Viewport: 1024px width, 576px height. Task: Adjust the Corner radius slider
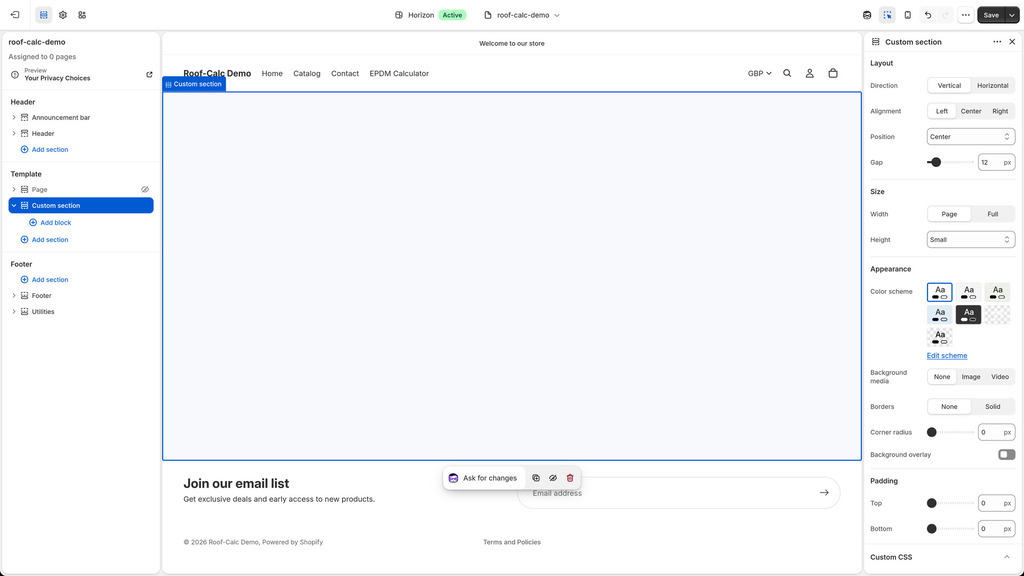click(x=932, y=432)
